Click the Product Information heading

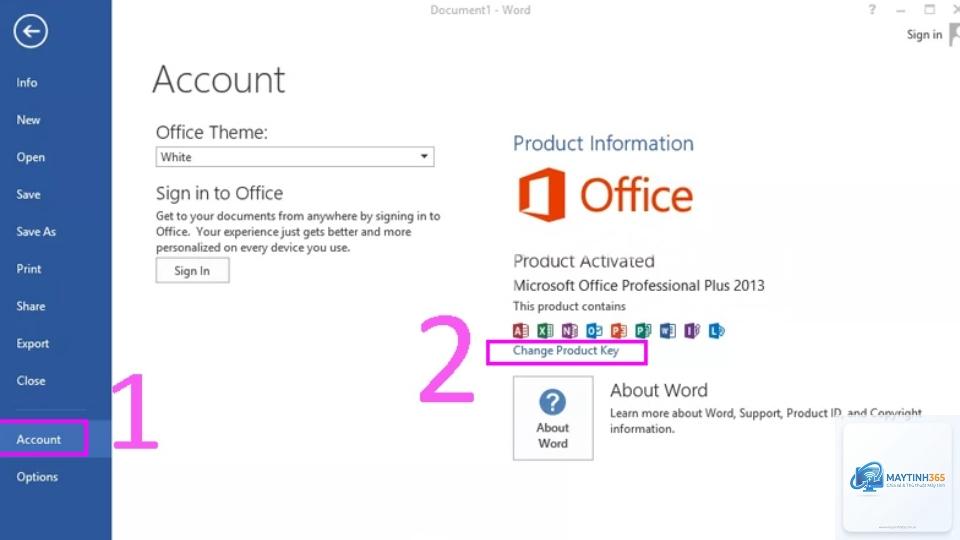(603, 143)
